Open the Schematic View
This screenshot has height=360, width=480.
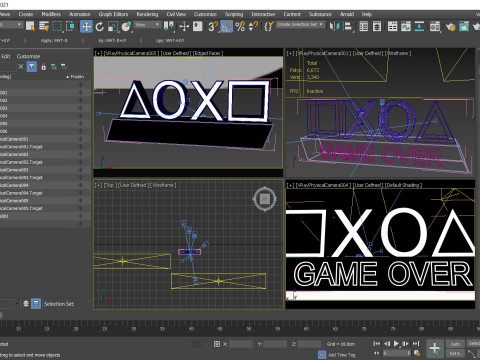(419, 26)
